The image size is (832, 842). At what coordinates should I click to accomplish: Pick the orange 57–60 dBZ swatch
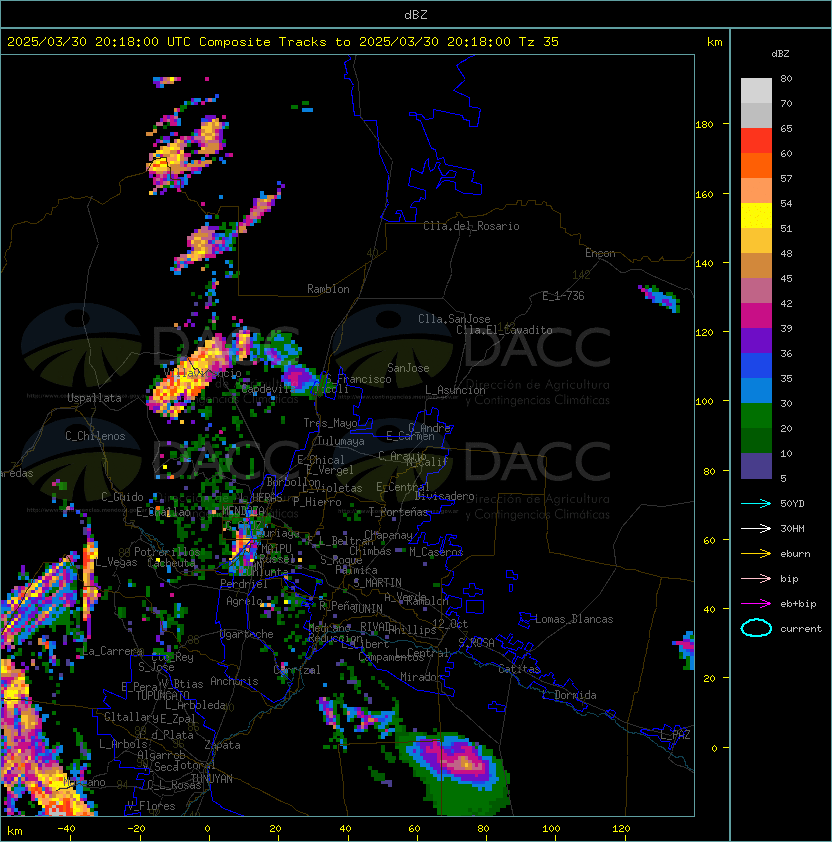pos(756,165)
